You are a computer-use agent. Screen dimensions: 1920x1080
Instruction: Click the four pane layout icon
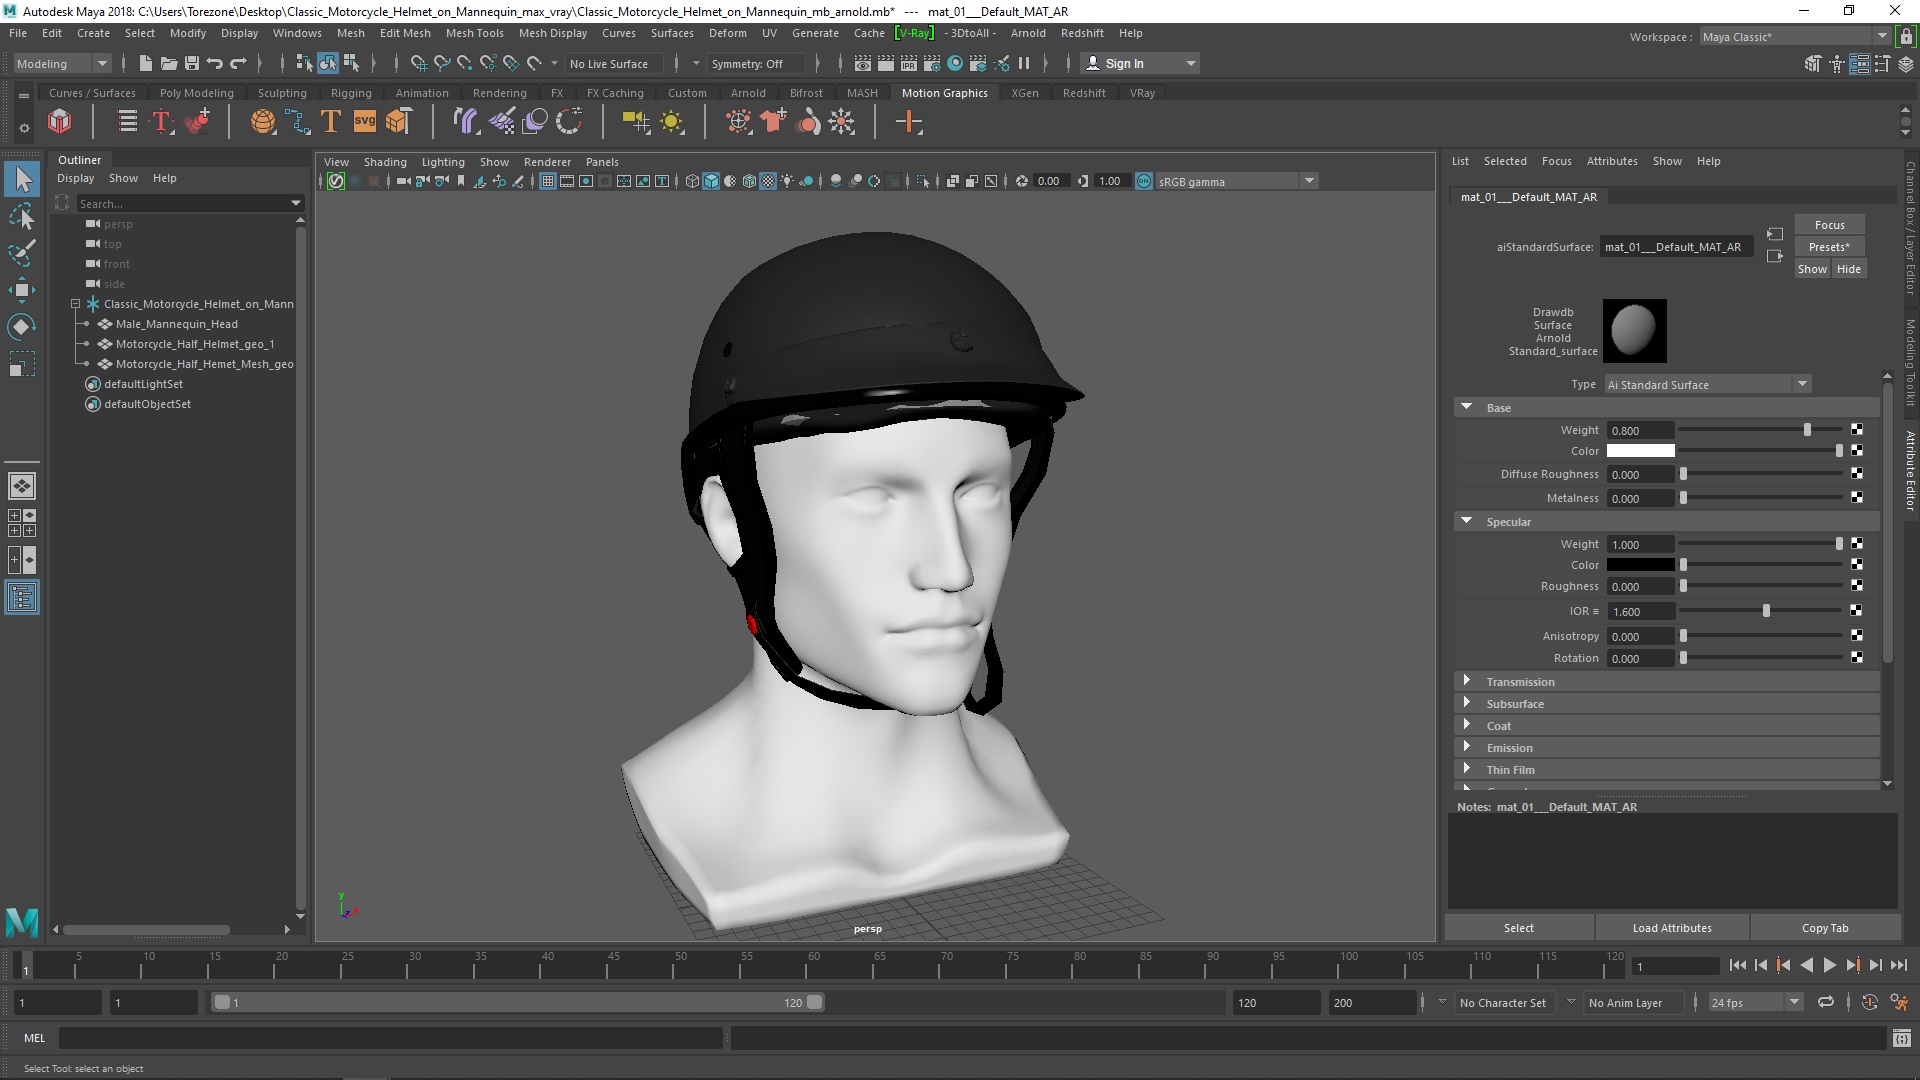(22, 523)
